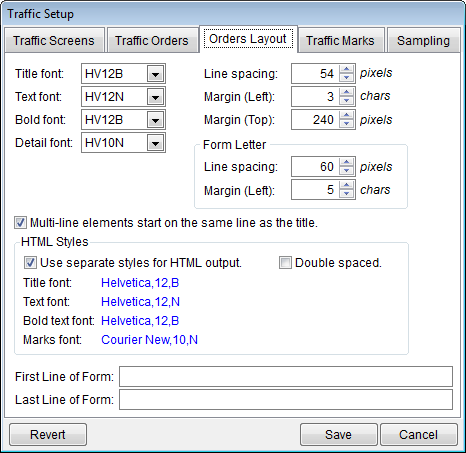Decrease Line spacing 54 with down arrow
Screen dimensions: 466x453
(347, 78)
